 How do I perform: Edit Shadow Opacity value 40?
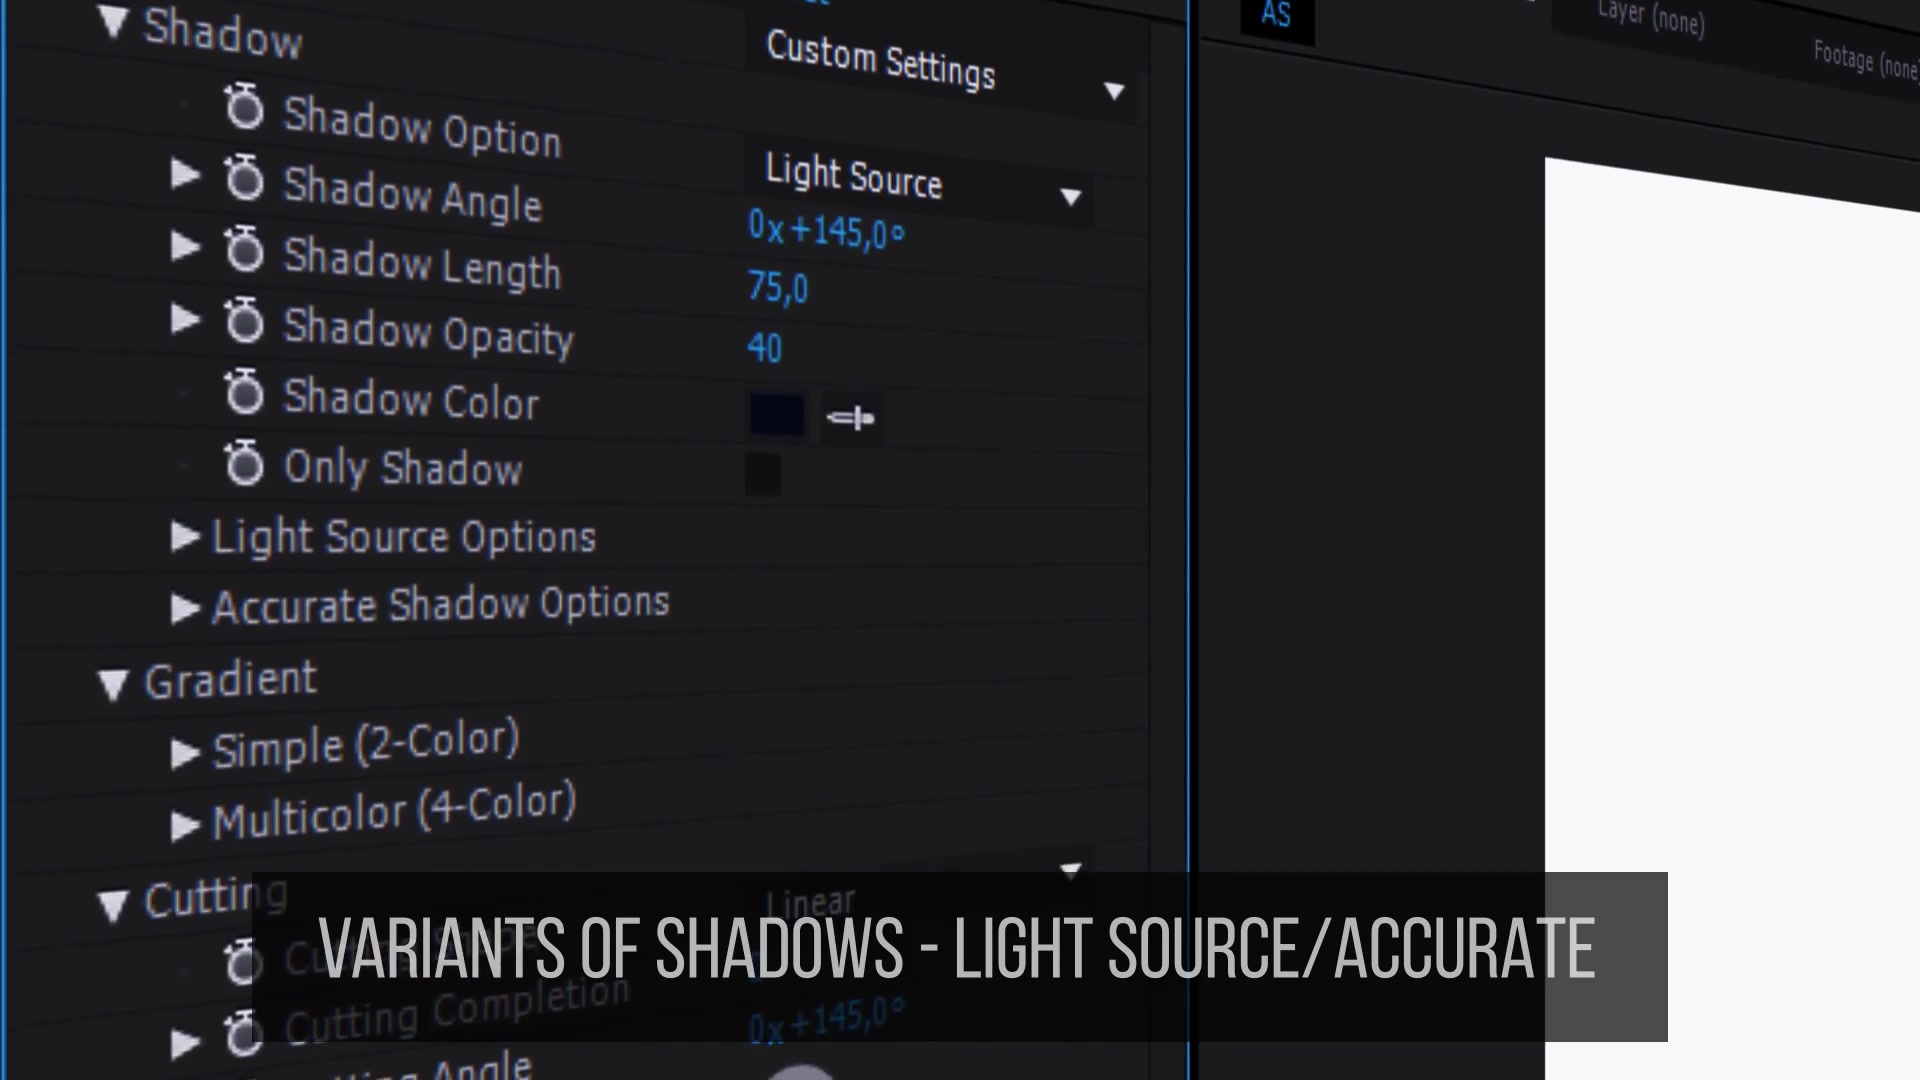765,347
